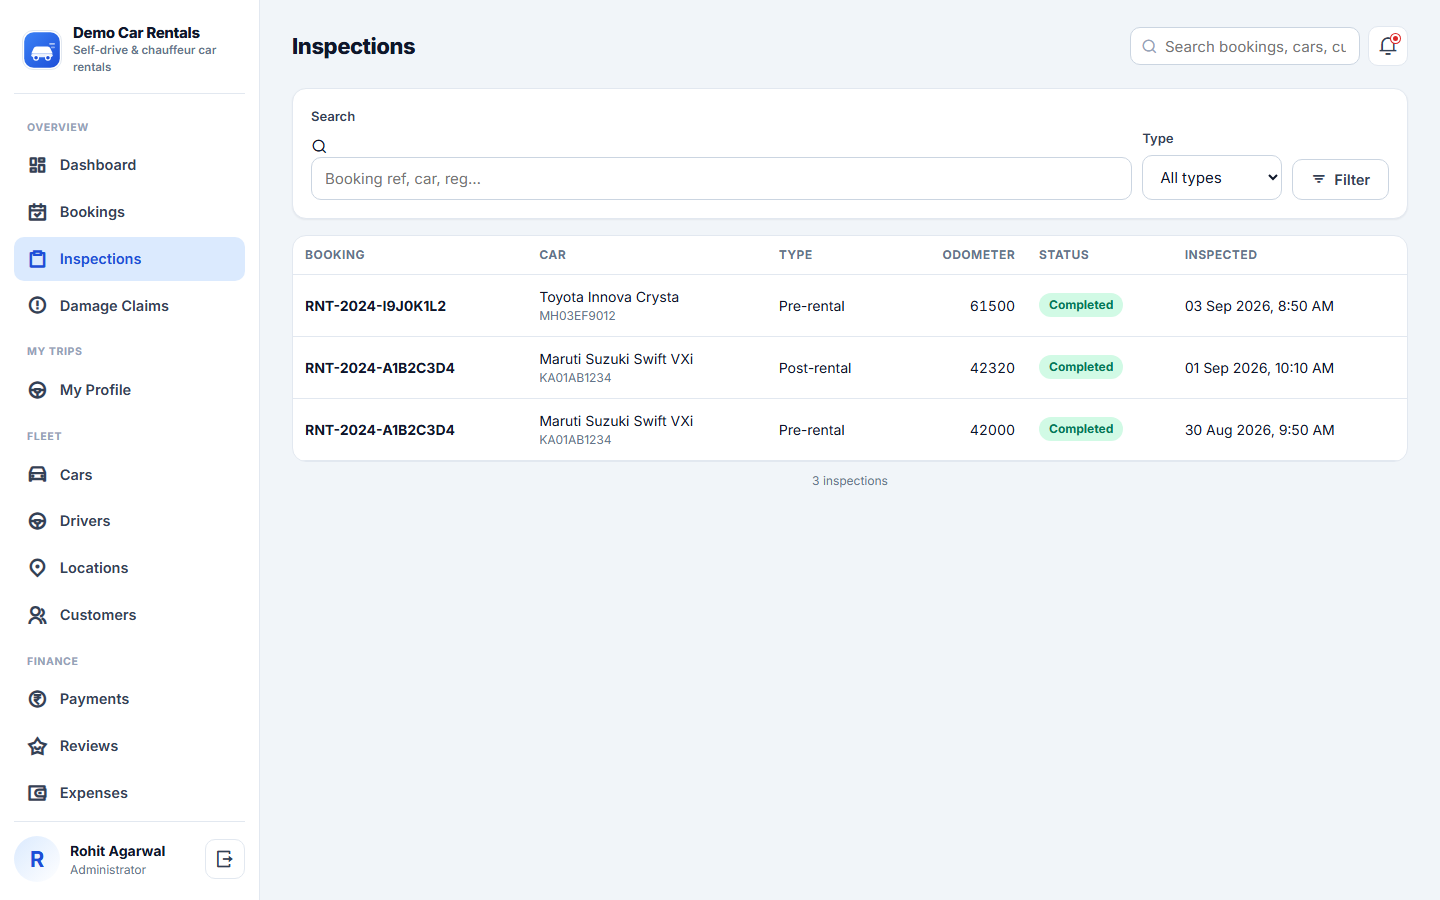Image resolution: width=1440 pixels, height=900 pixels.
Task: Go to Locations page
Action: click(x=129, y=568)
